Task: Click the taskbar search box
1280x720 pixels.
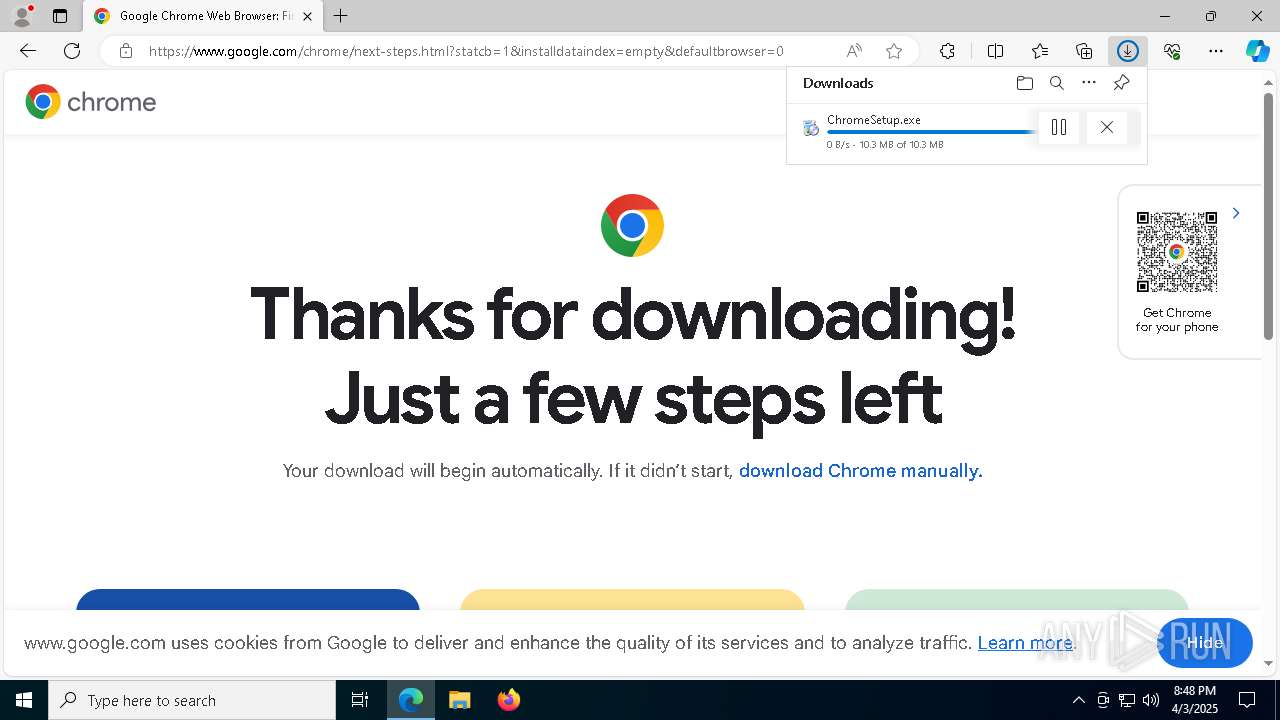Action: coord(192,700)
